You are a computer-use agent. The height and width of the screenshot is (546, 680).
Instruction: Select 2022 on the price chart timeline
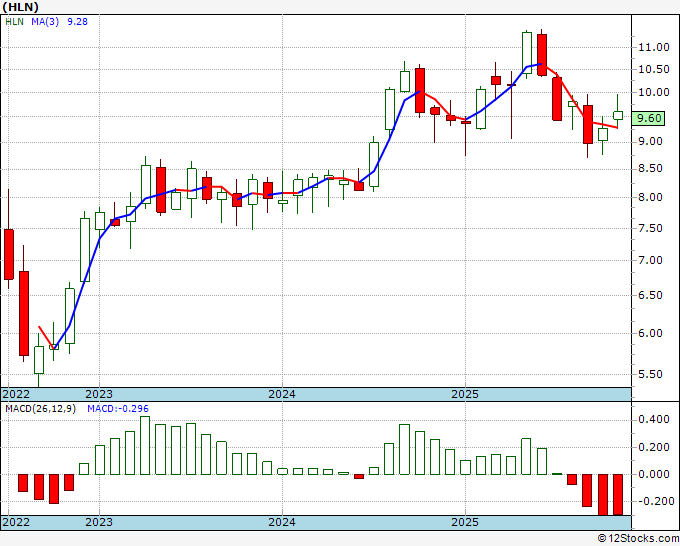[16, 394]
